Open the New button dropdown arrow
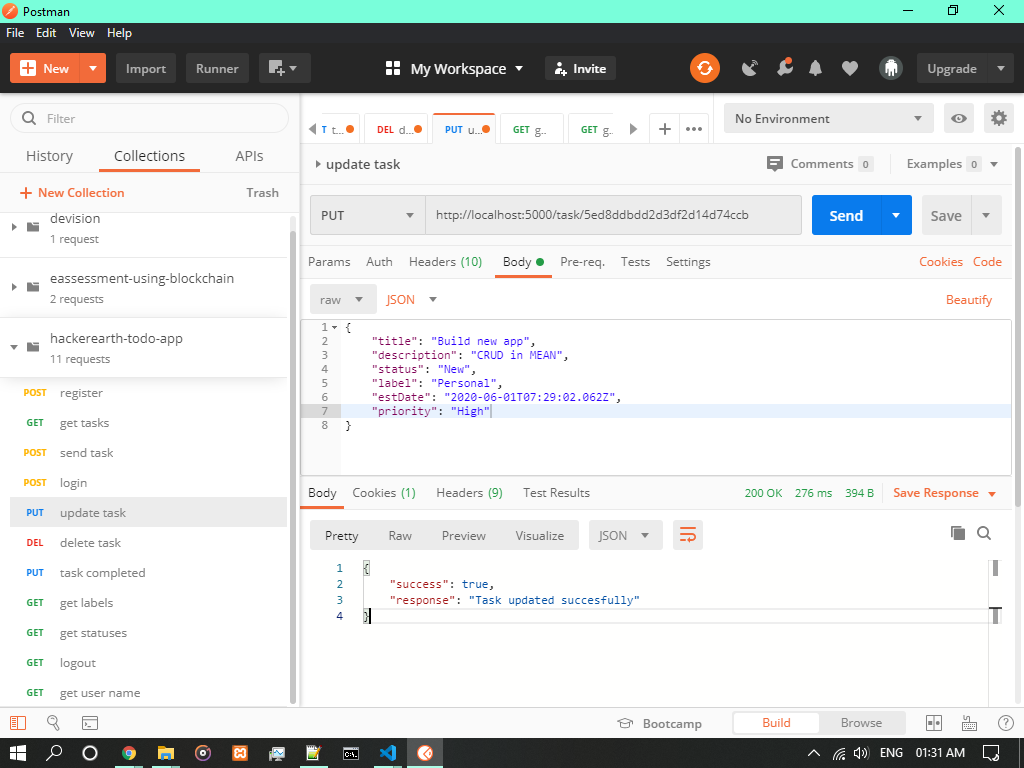Viewport: 1024px width, 768px height. coord(93,68)
